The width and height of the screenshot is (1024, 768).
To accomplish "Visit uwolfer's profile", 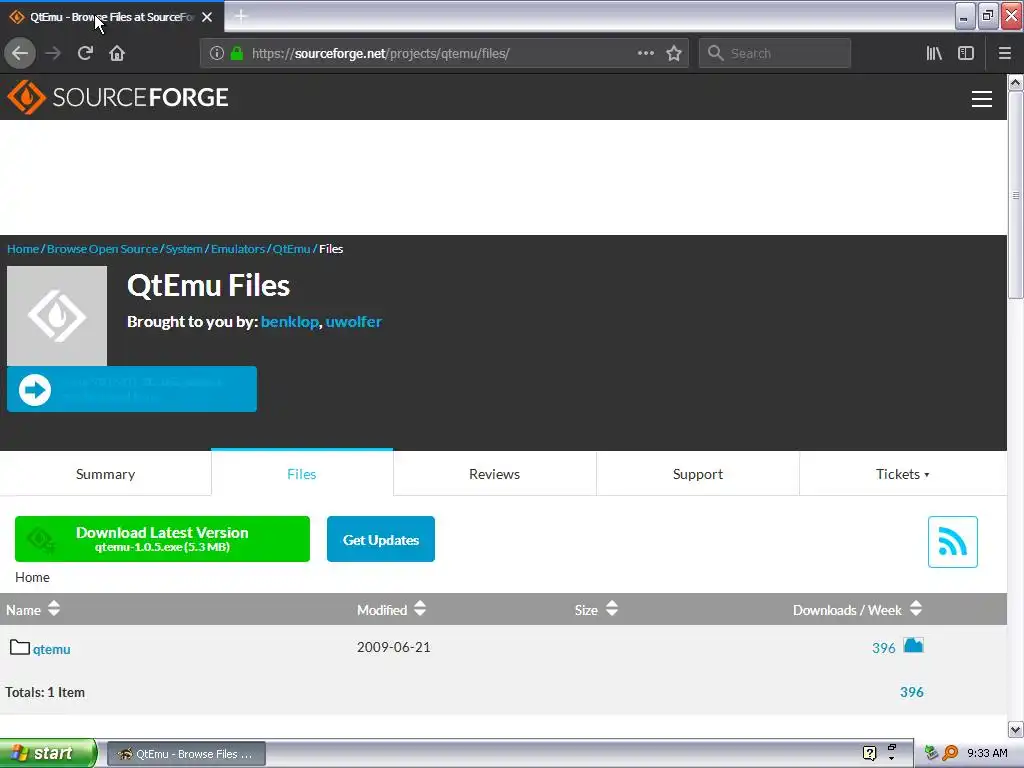I will pos(353,321).
